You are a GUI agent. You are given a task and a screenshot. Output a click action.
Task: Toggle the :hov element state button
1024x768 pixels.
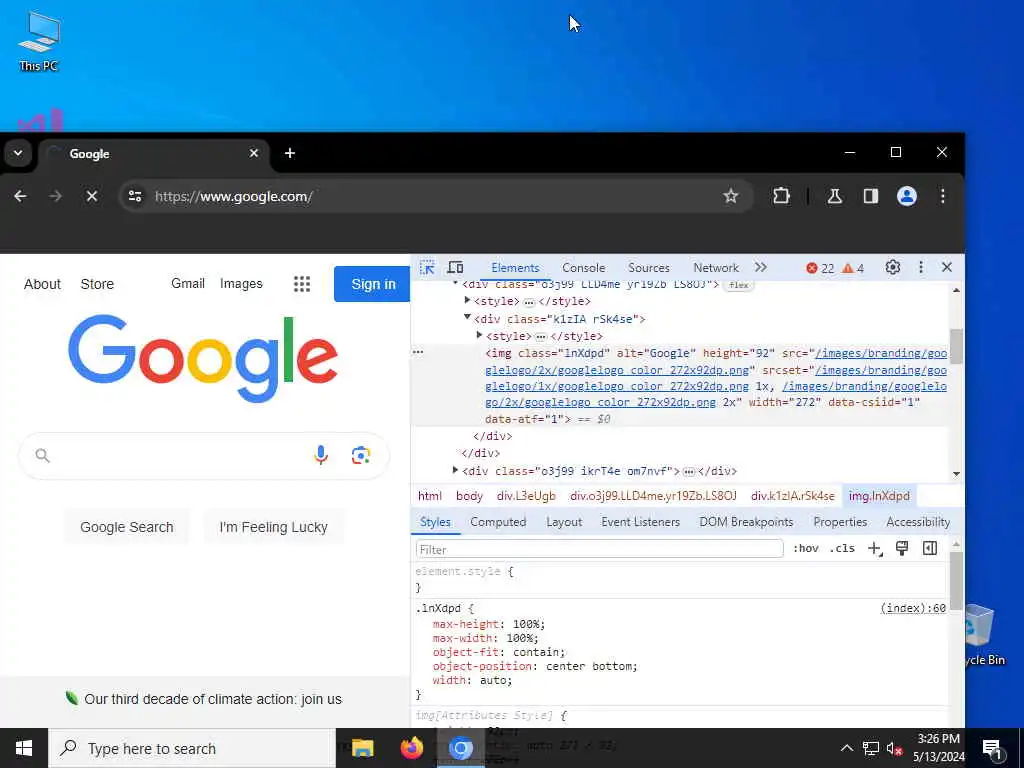click(x=805, y=549)
